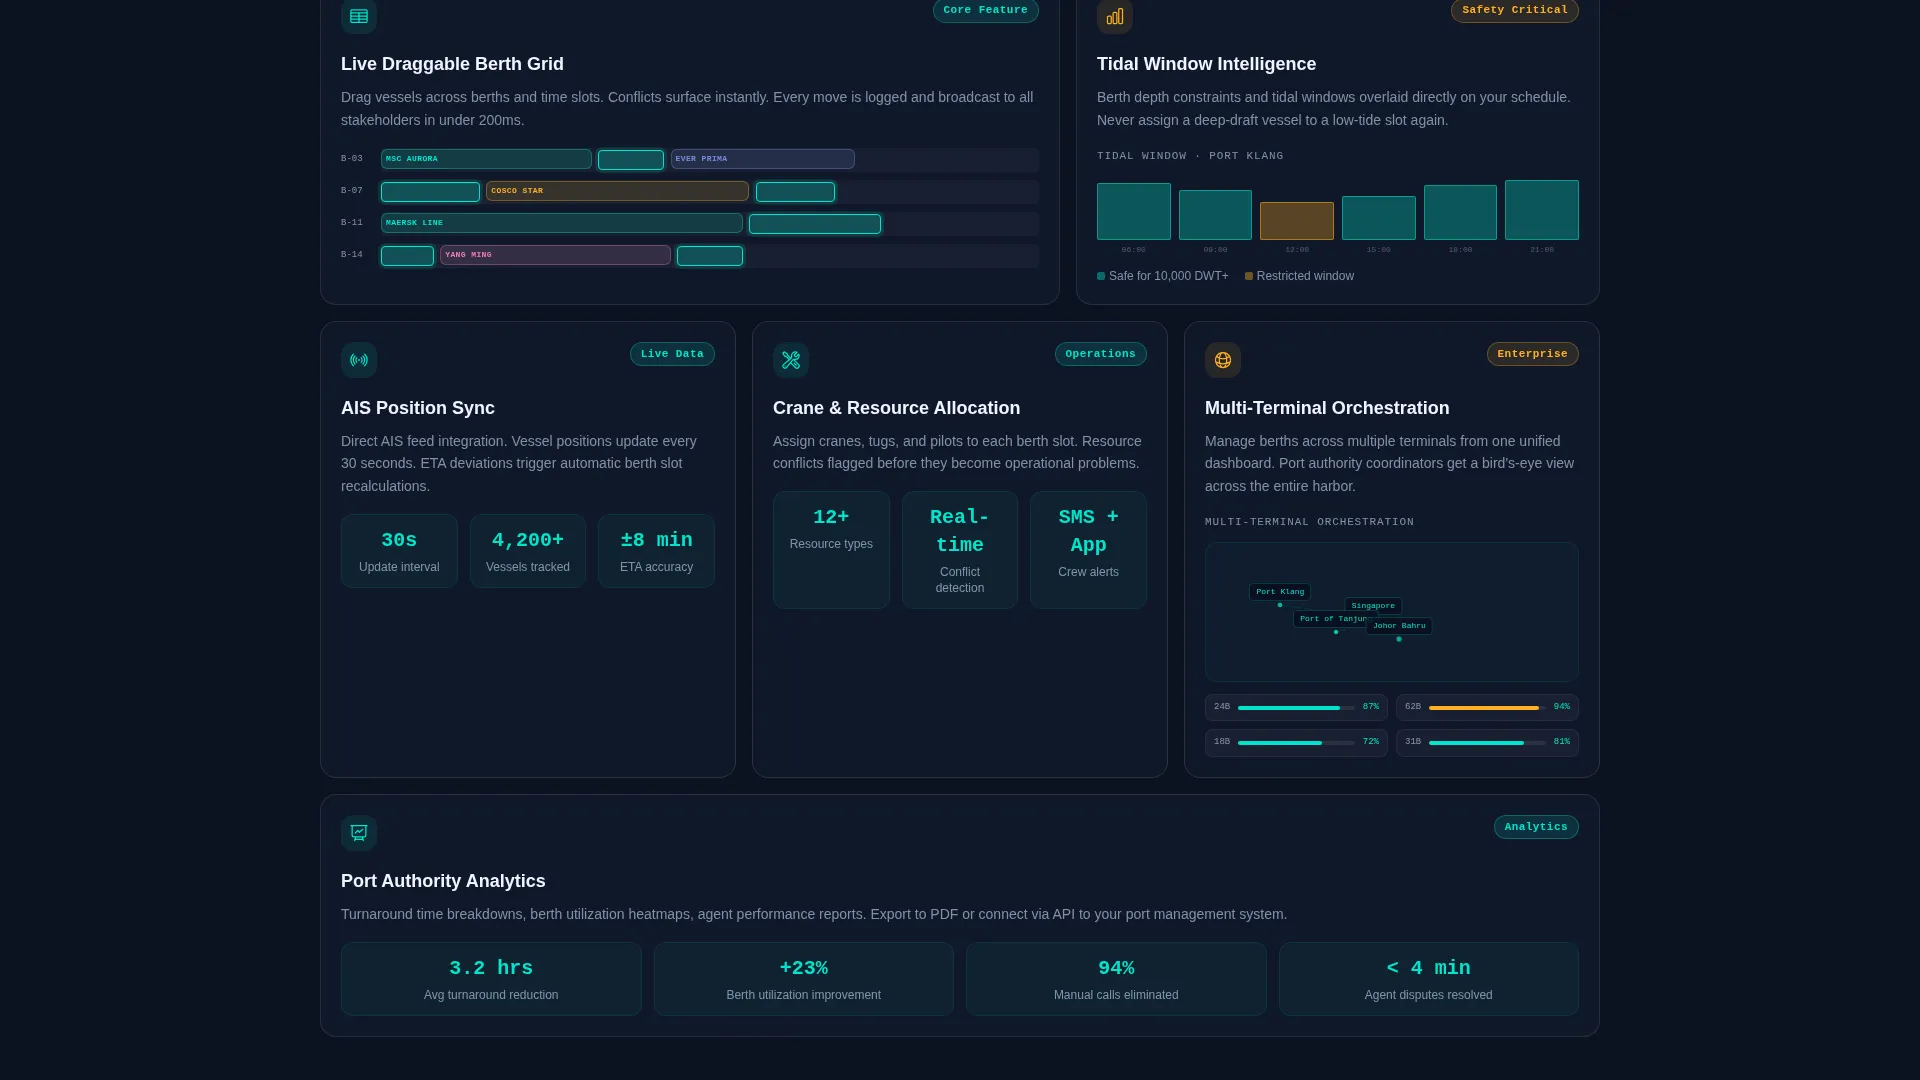Click the B-03 berth row label
This screenshot has width=1920, height=1080.
[x=352, y=159]
